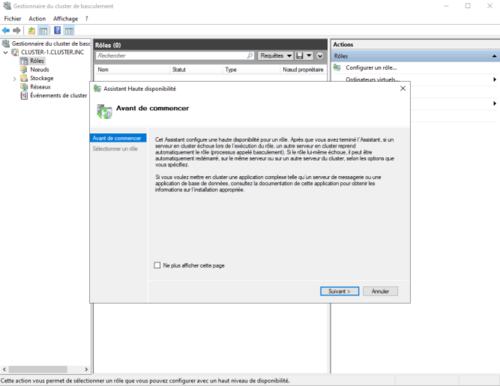
Task: Click the Up one level folder icon
Action: [32, 31]
